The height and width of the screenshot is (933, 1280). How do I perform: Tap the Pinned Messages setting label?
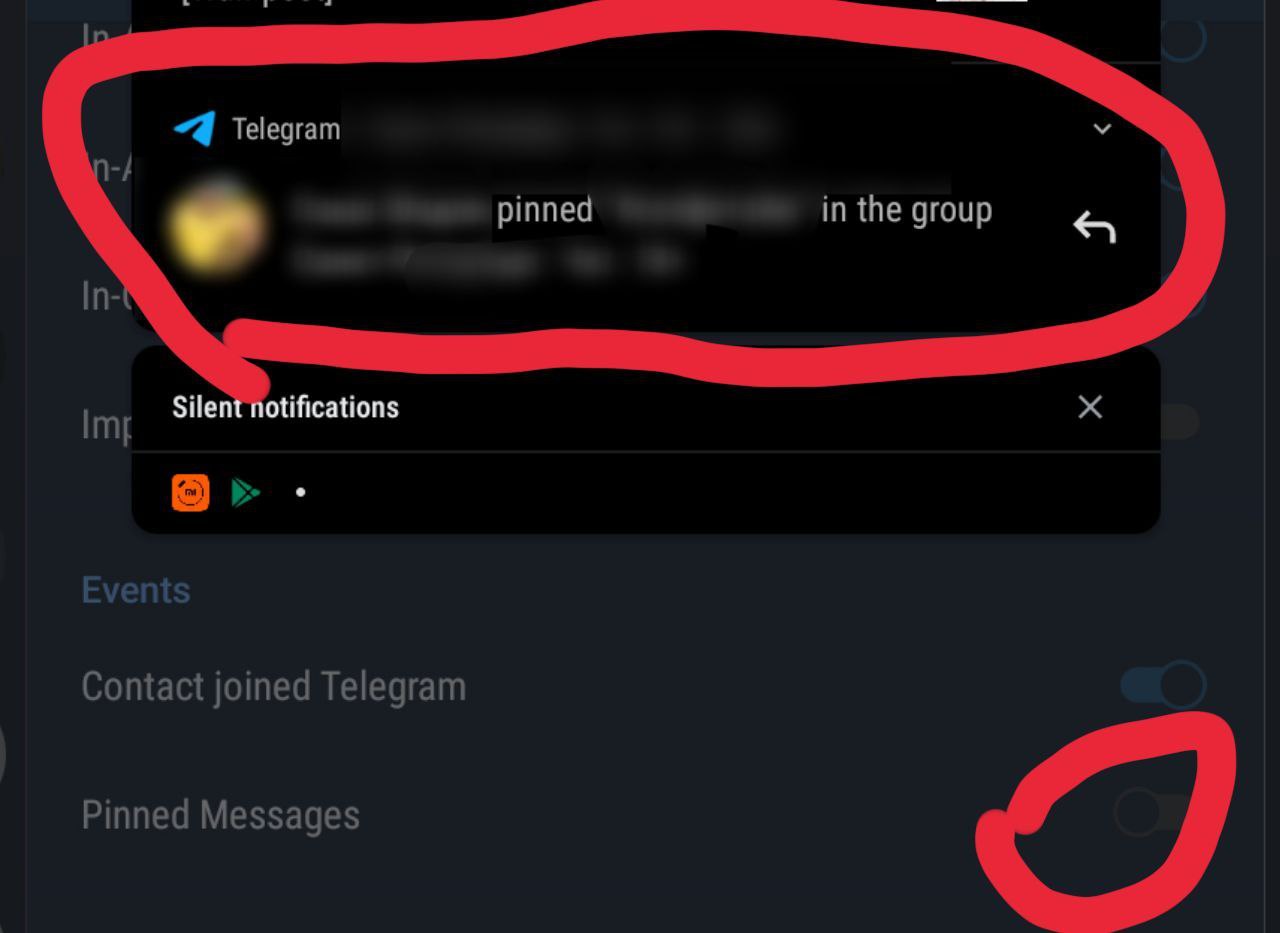(220, 815)
